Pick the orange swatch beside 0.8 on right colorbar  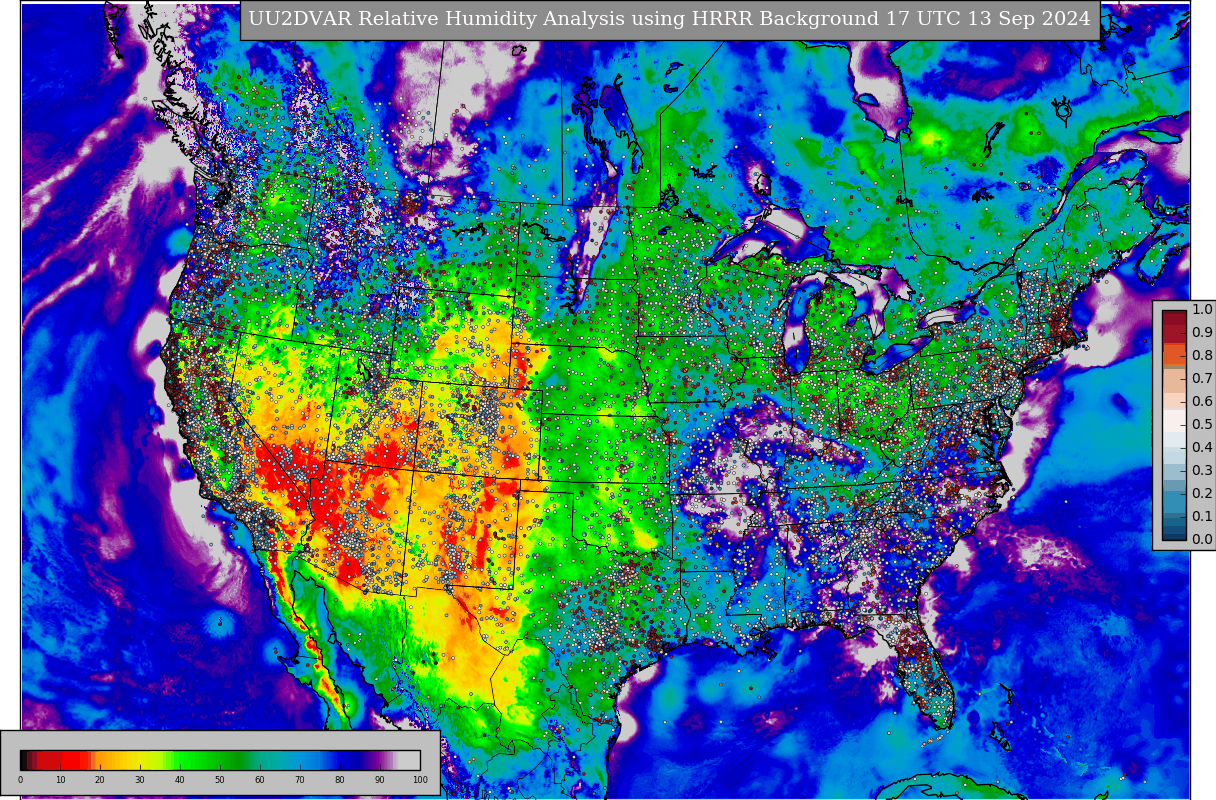1174,355
